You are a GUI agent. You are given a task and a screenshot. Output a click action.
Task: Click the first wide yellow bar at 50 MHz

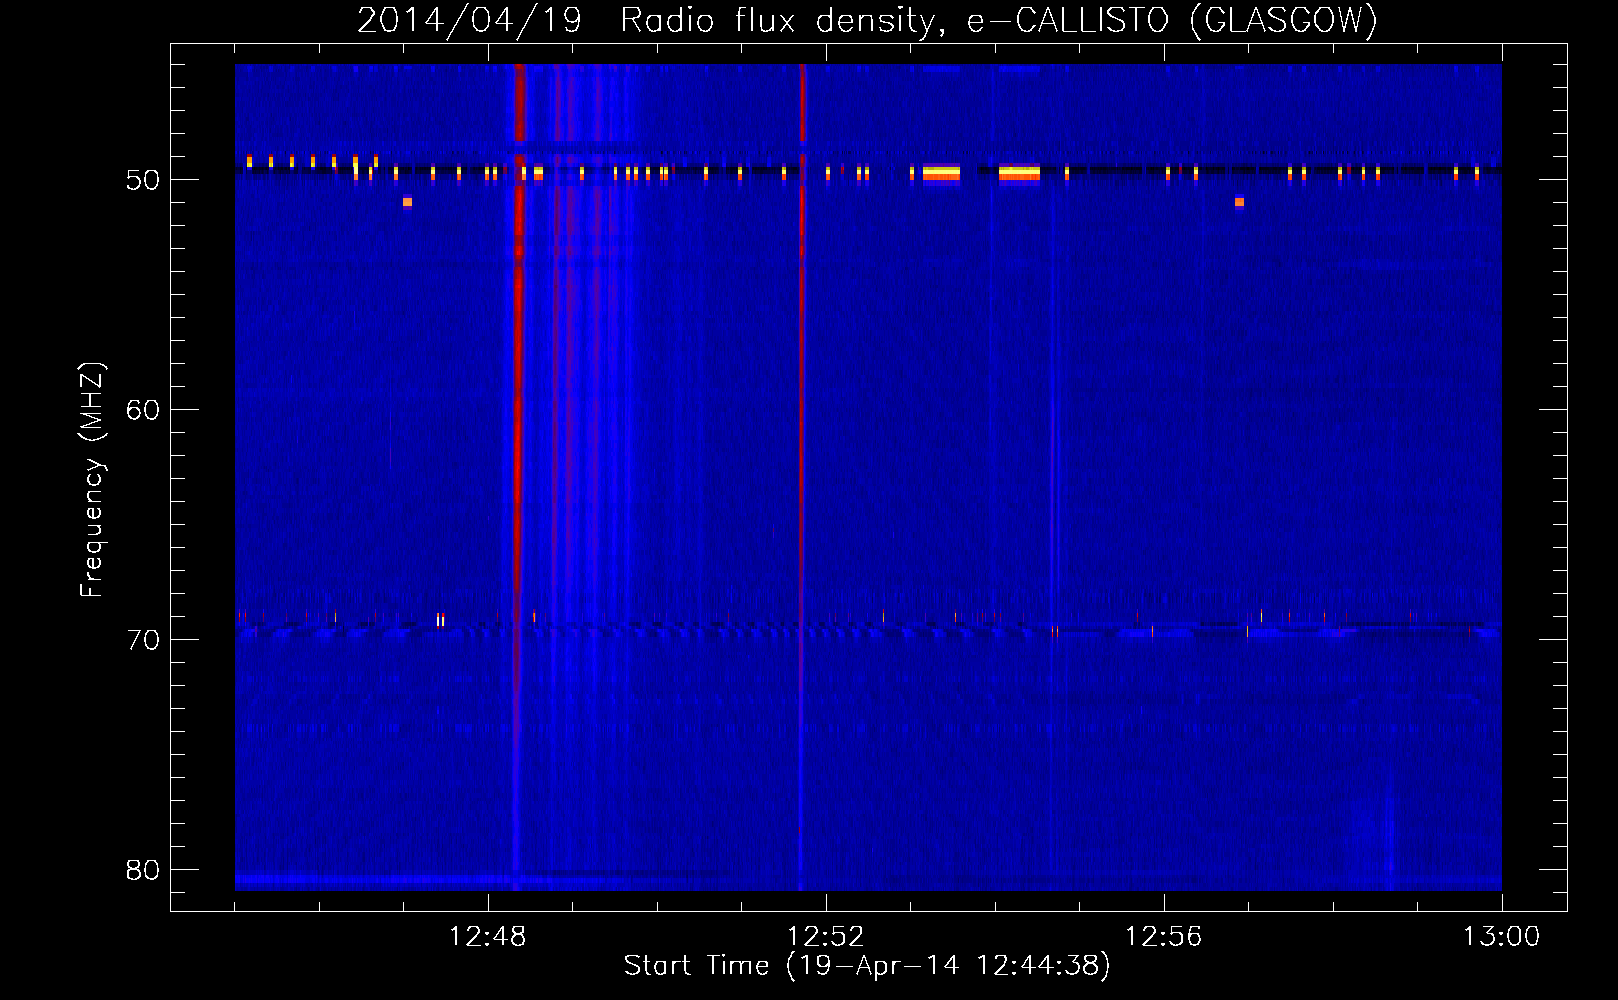pos(941,174)
